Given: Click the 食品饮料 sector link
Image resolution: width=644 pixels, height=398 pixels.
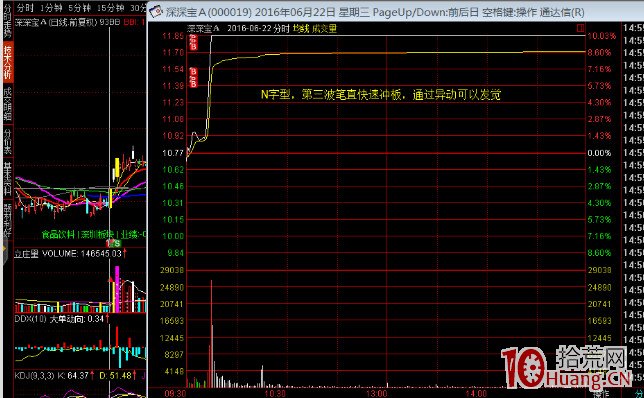Looking at the screenshot, I should coord(58,235).
